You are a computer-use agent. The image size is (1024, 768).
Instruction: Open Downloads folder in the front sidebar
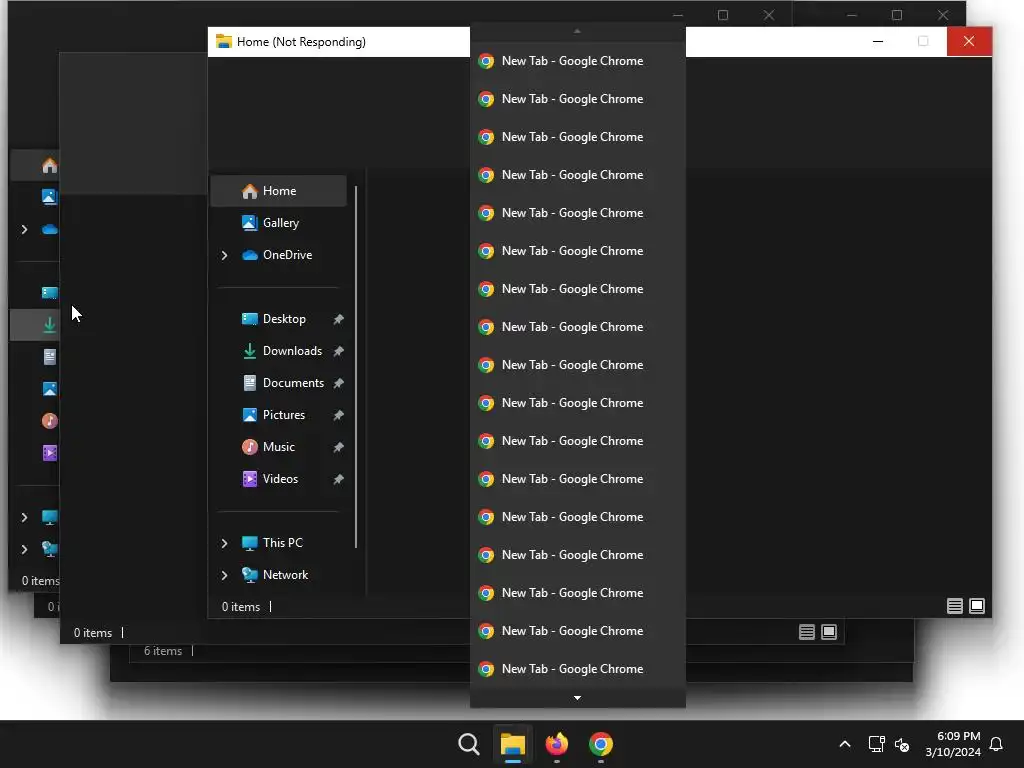278,351
